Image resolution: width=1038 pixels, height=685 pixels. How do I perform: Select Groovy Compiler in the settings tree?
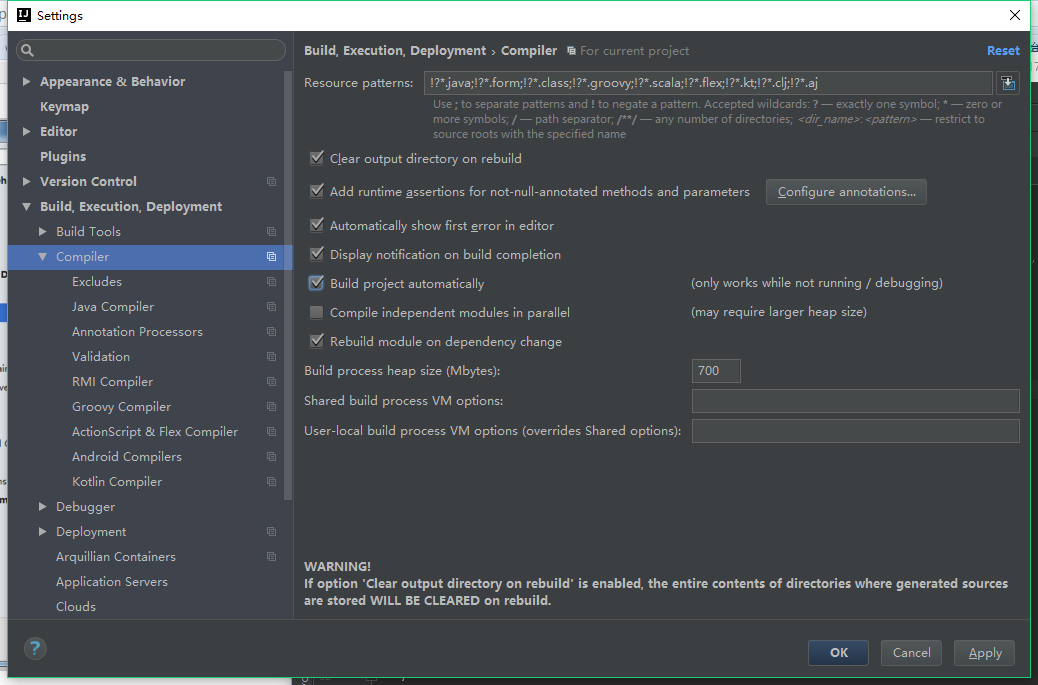(121, 407)
